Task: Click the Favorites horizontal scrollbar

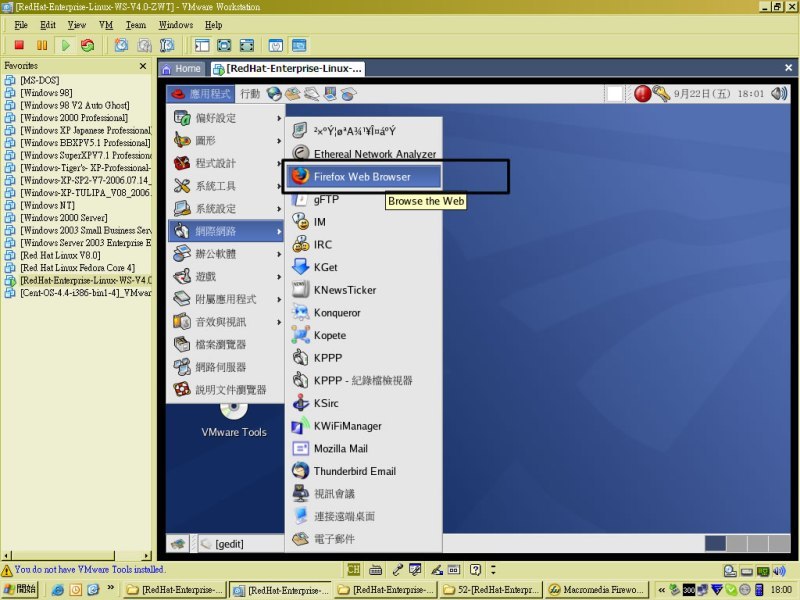Action: pyautogui.click(x=77, y=555)
